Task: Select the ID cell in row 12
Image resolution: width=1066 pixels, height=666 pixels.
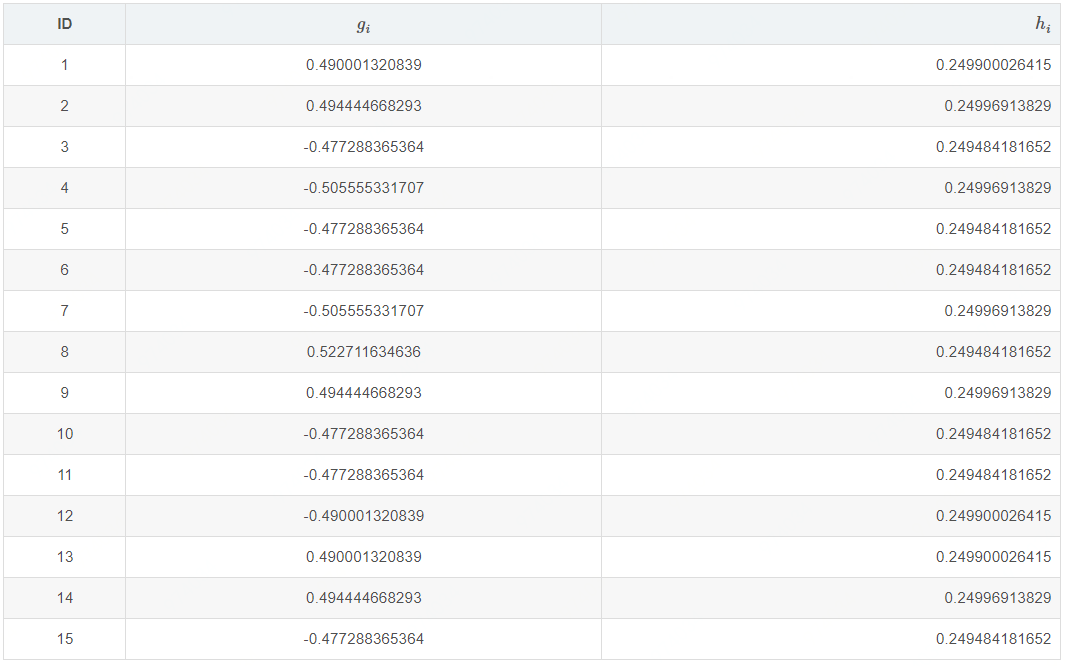Action: [x=65, y=516]
